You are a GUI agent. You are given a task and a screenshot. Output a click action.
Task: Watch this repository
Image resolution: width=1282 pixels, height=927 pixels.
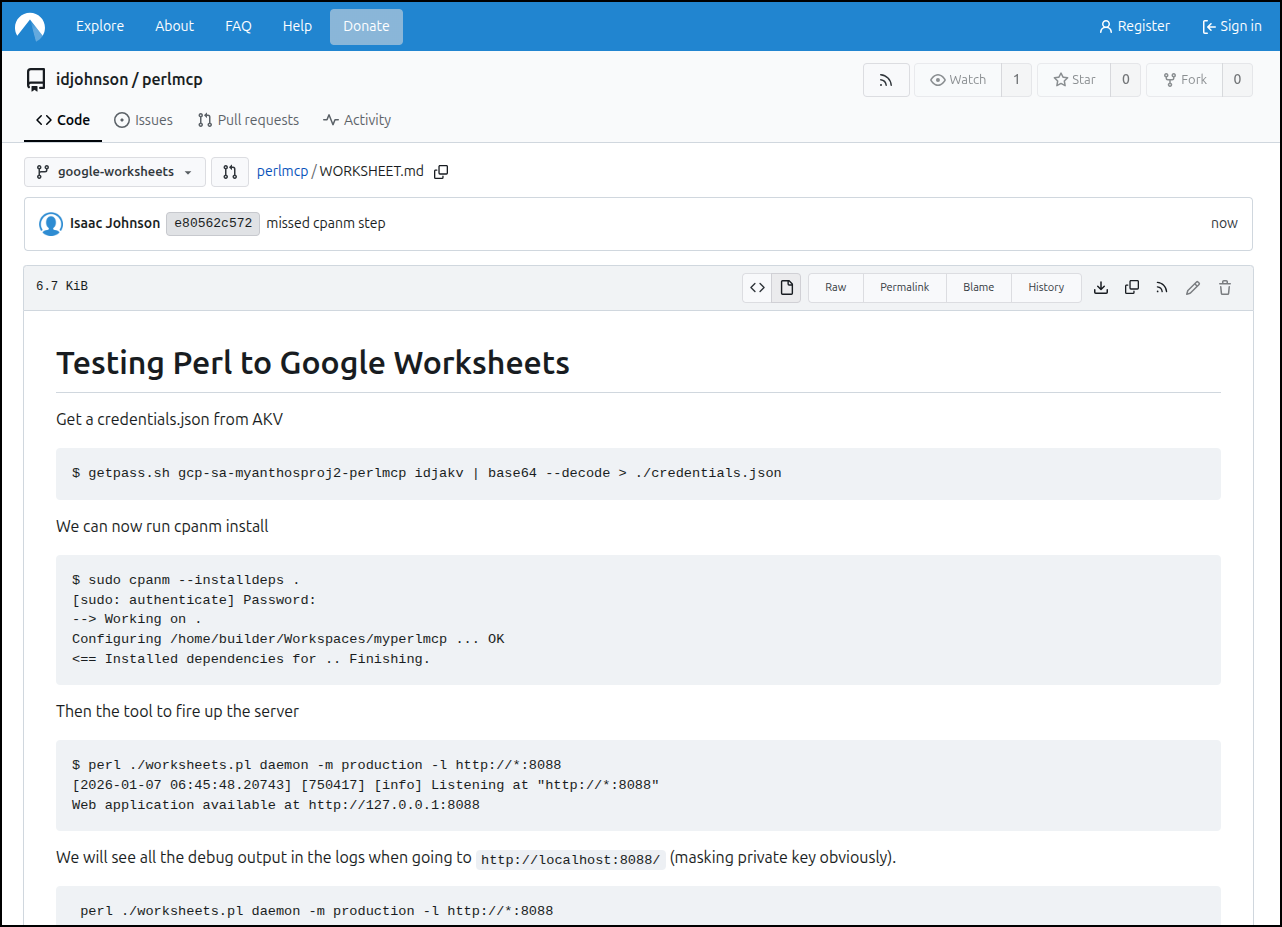click(958, 80)
